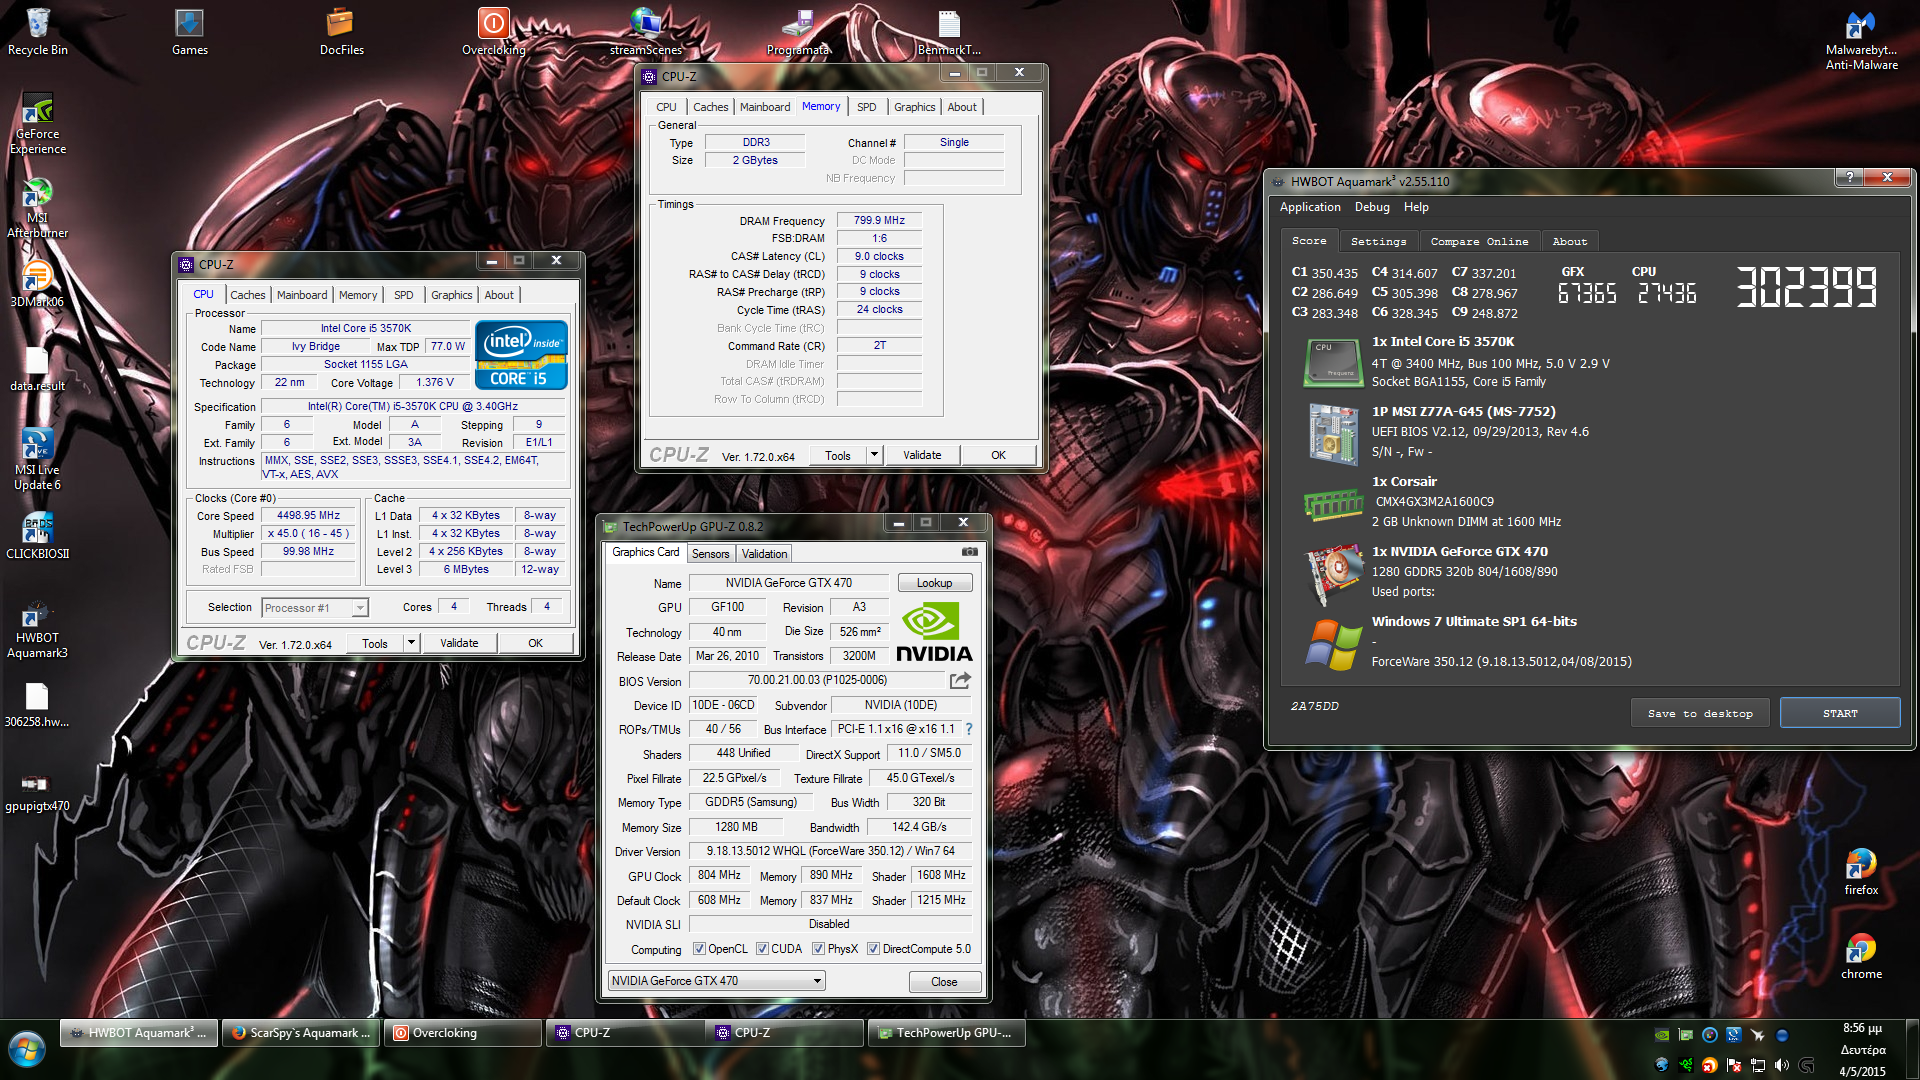
Task: Open the Settings tab in Aquamark3
Action: (x=1378, y=241)
